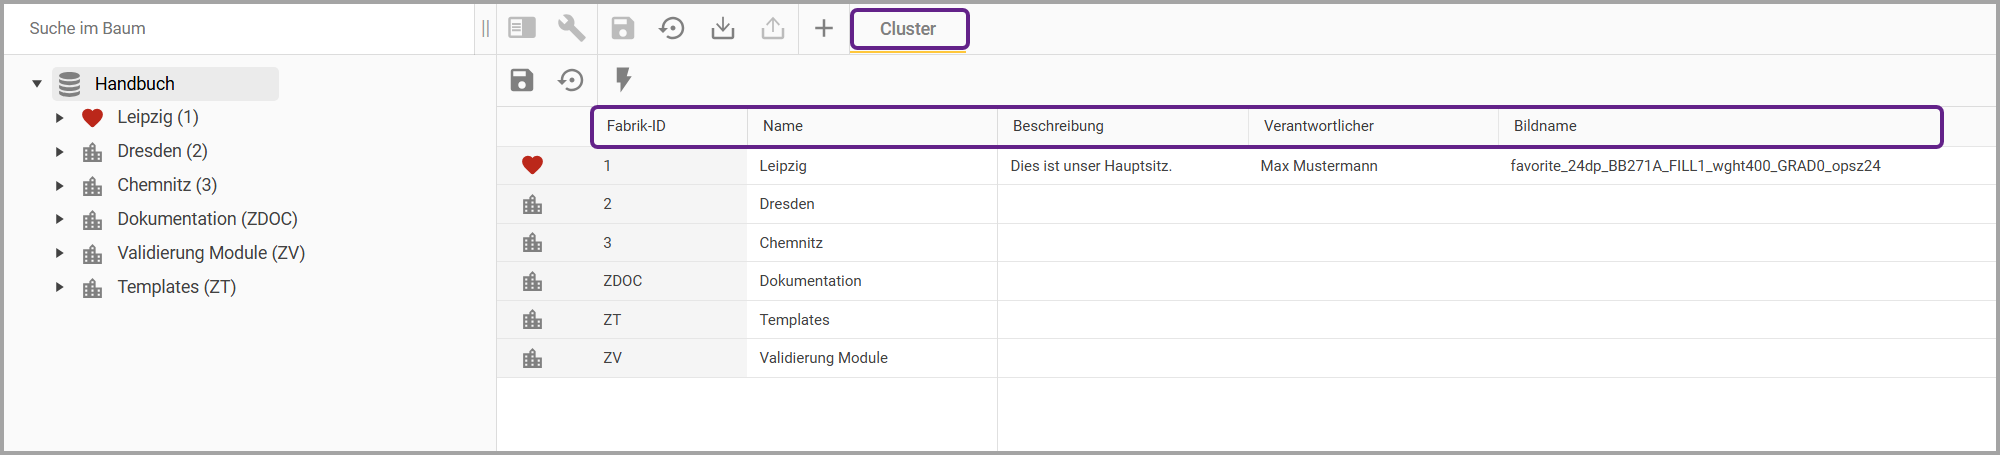Click the save icon in the top toolbar
Image resolution: width=2000 pixels, height=455 pixels.
[623, 28]
